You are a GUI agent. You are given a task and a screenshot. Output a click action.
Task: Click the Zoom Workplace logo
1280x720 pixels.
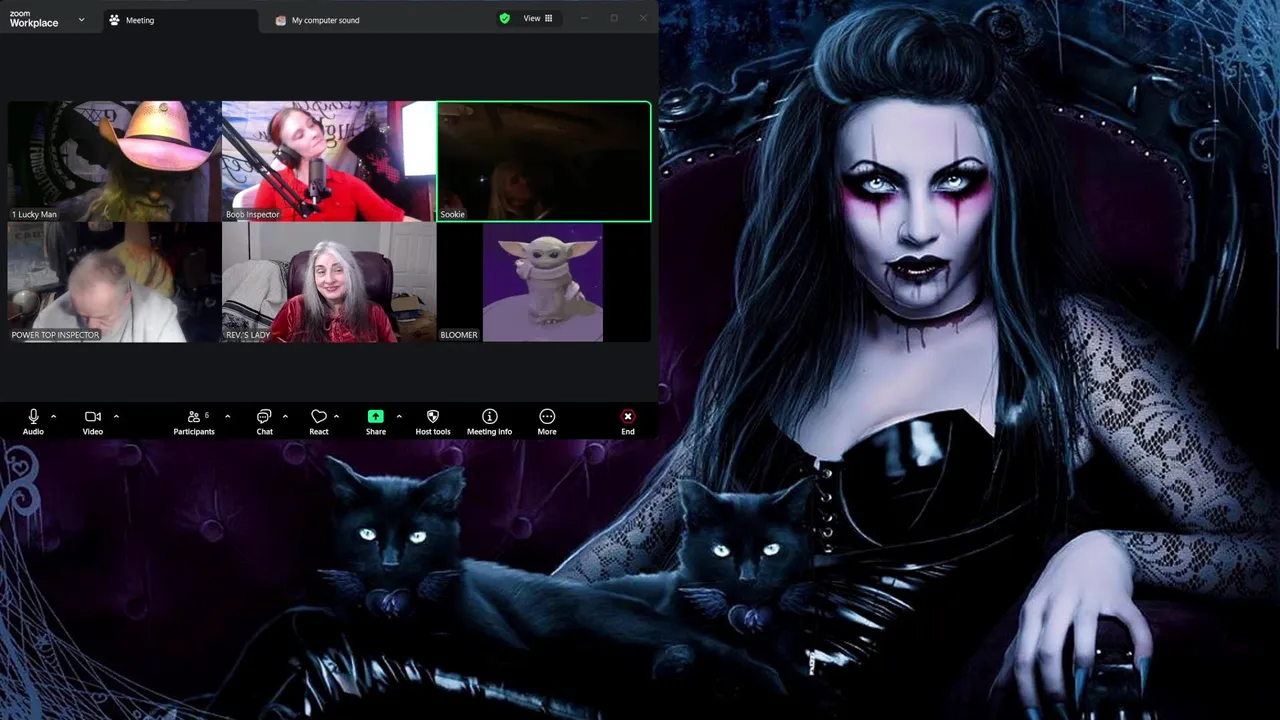[x=34, y=20]
